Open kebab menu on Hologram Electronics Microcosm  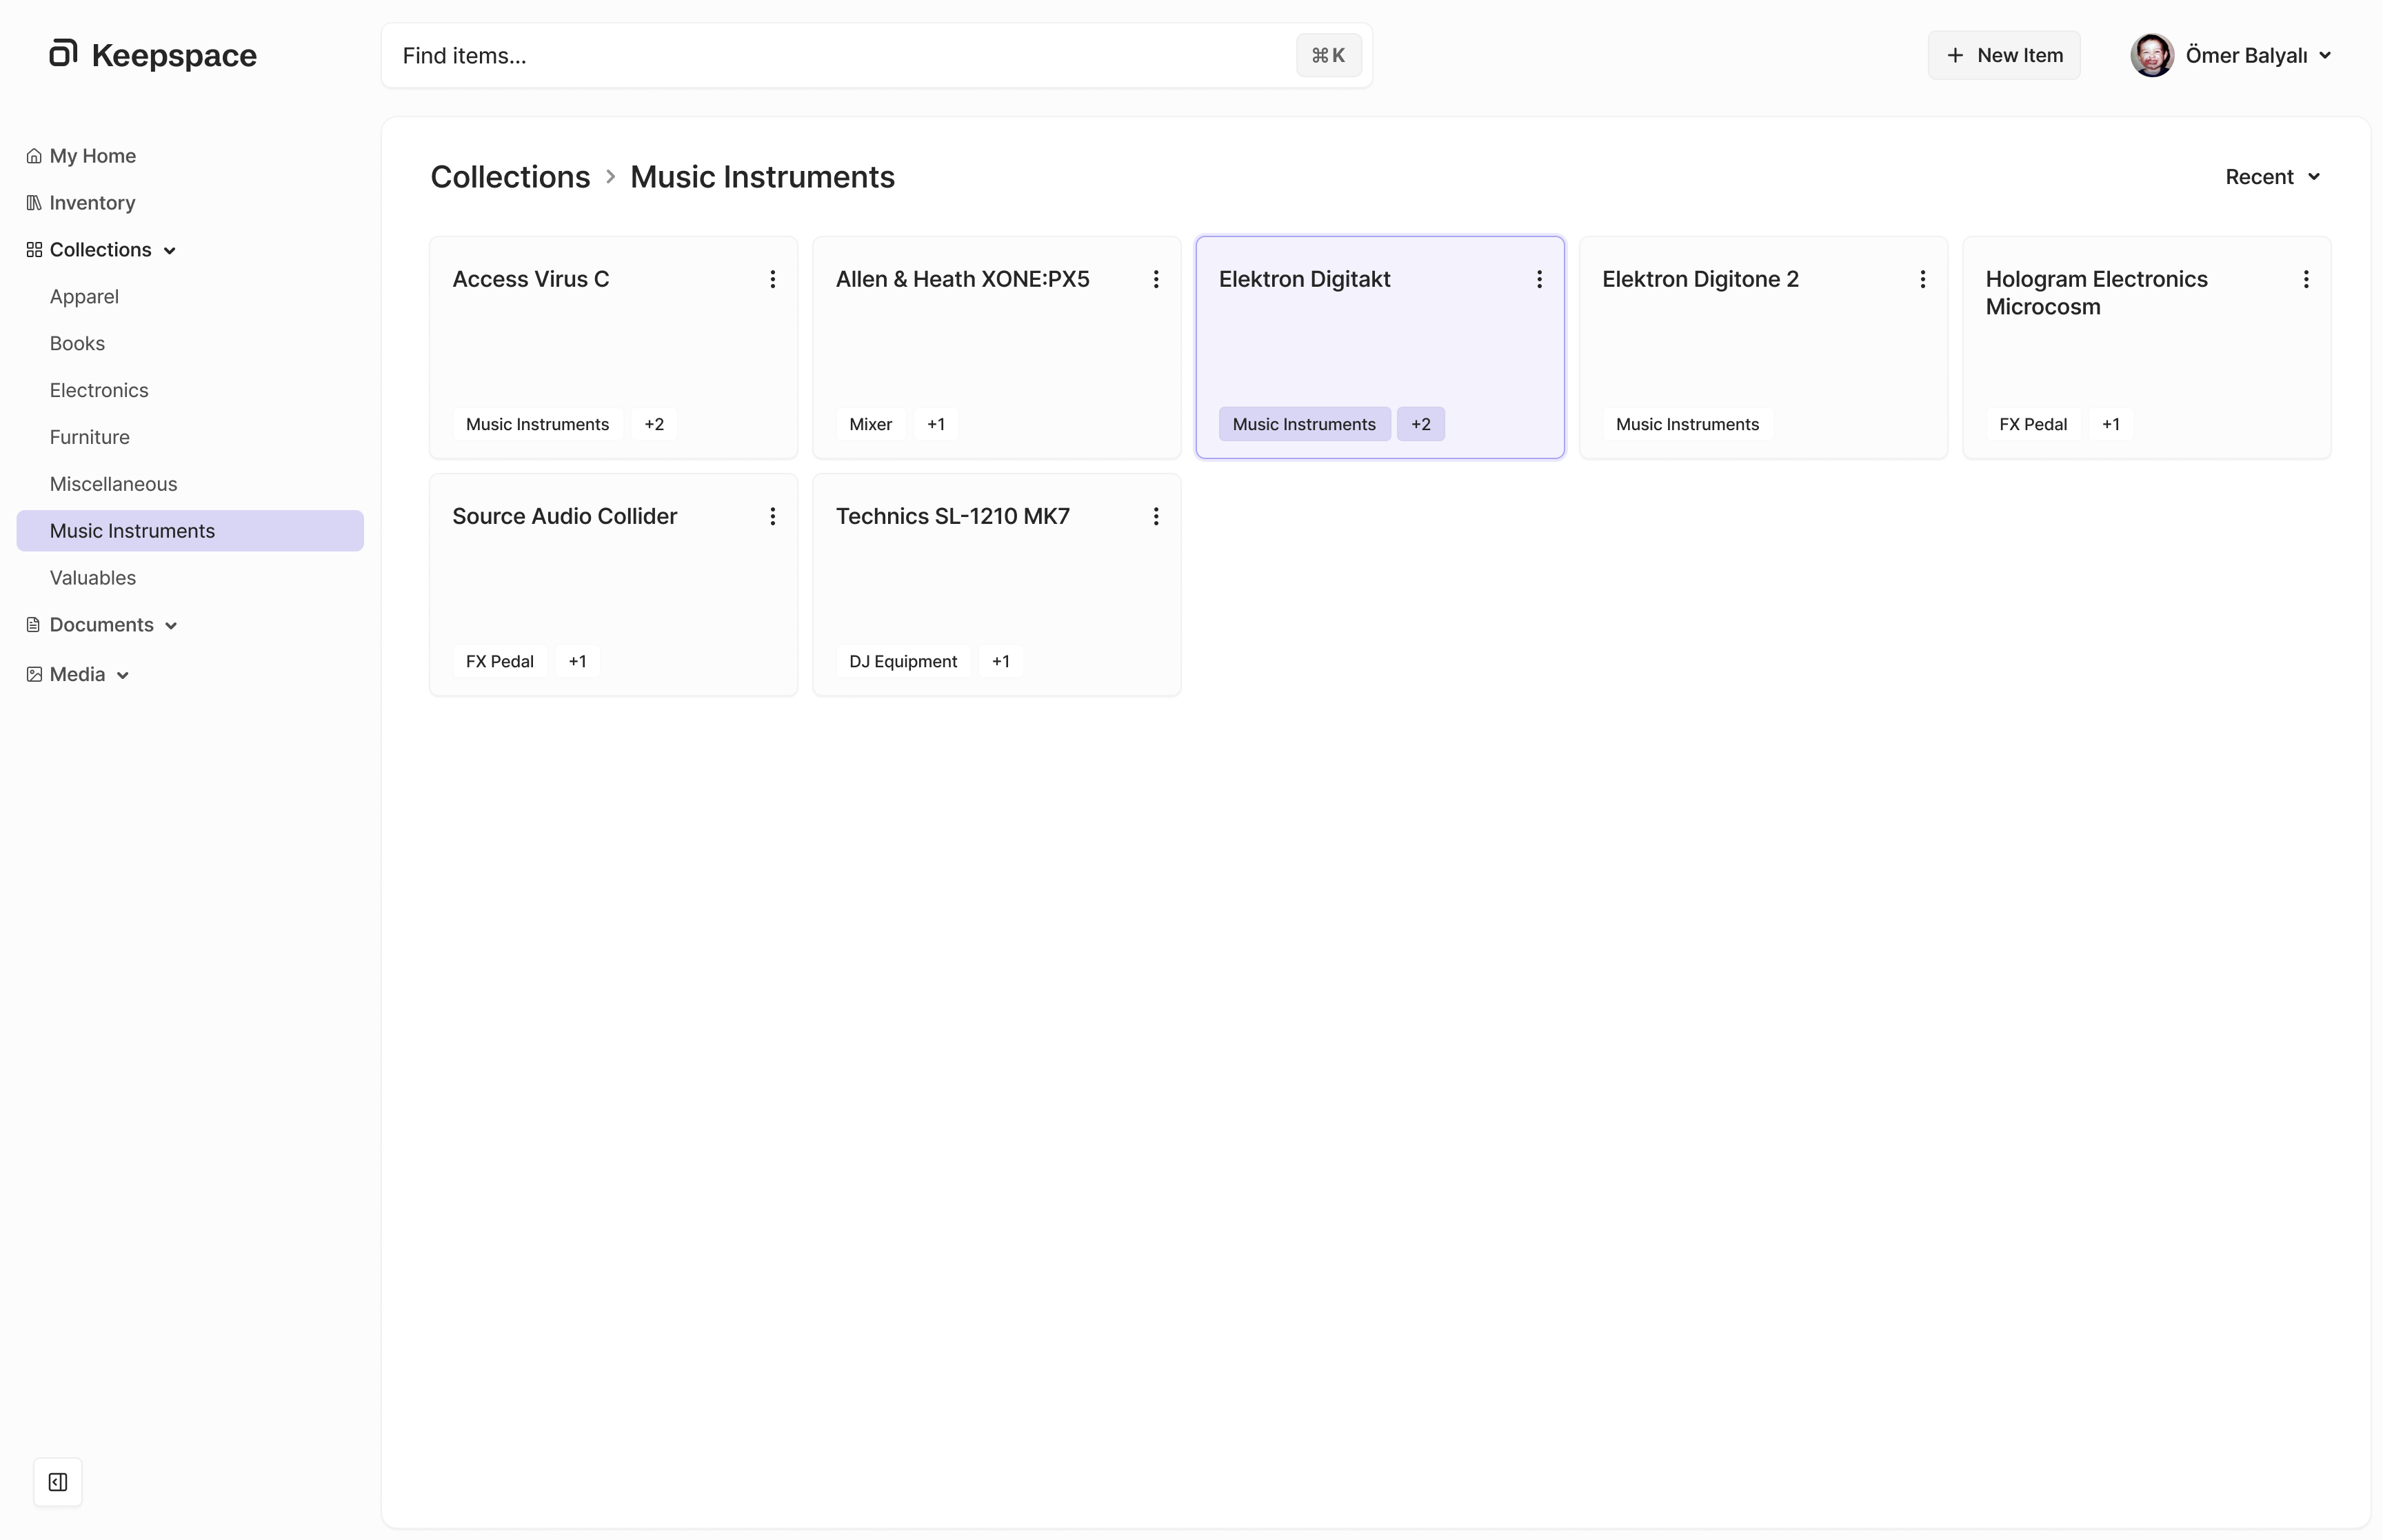point(2306,279)
